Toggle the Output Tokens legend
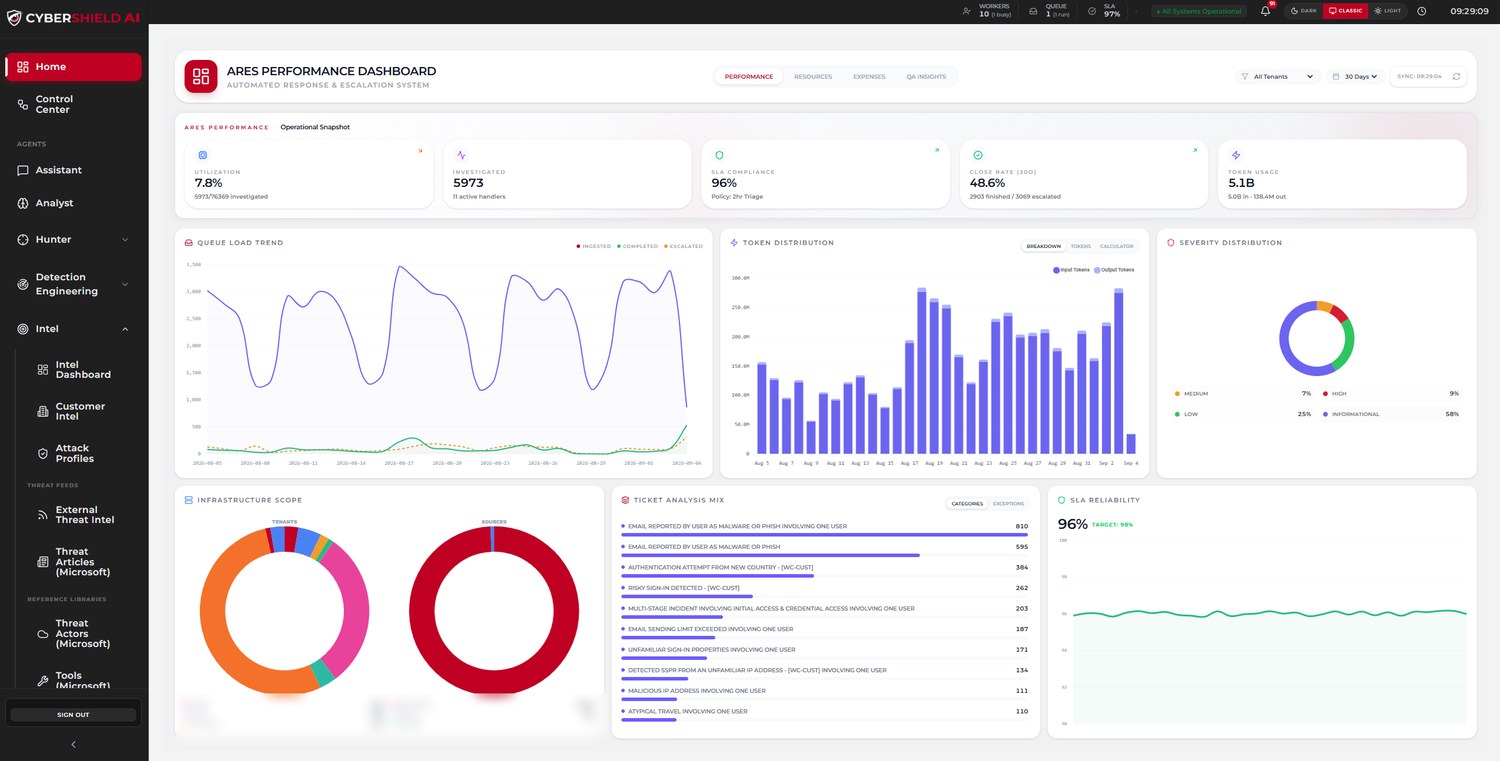 [1114, 270]
